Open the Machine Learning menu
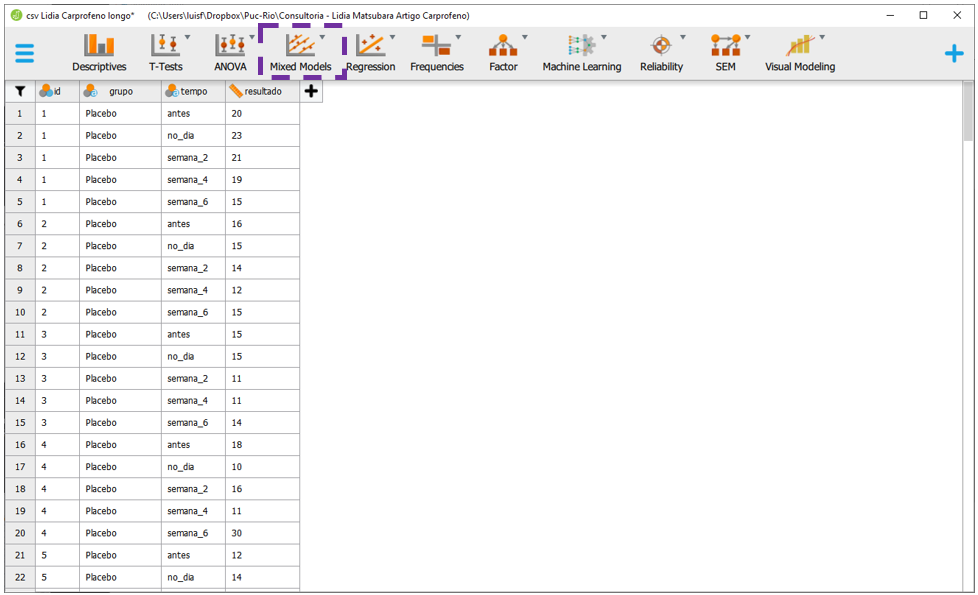This screenshot has width=978, height=595. coord(581,54)
